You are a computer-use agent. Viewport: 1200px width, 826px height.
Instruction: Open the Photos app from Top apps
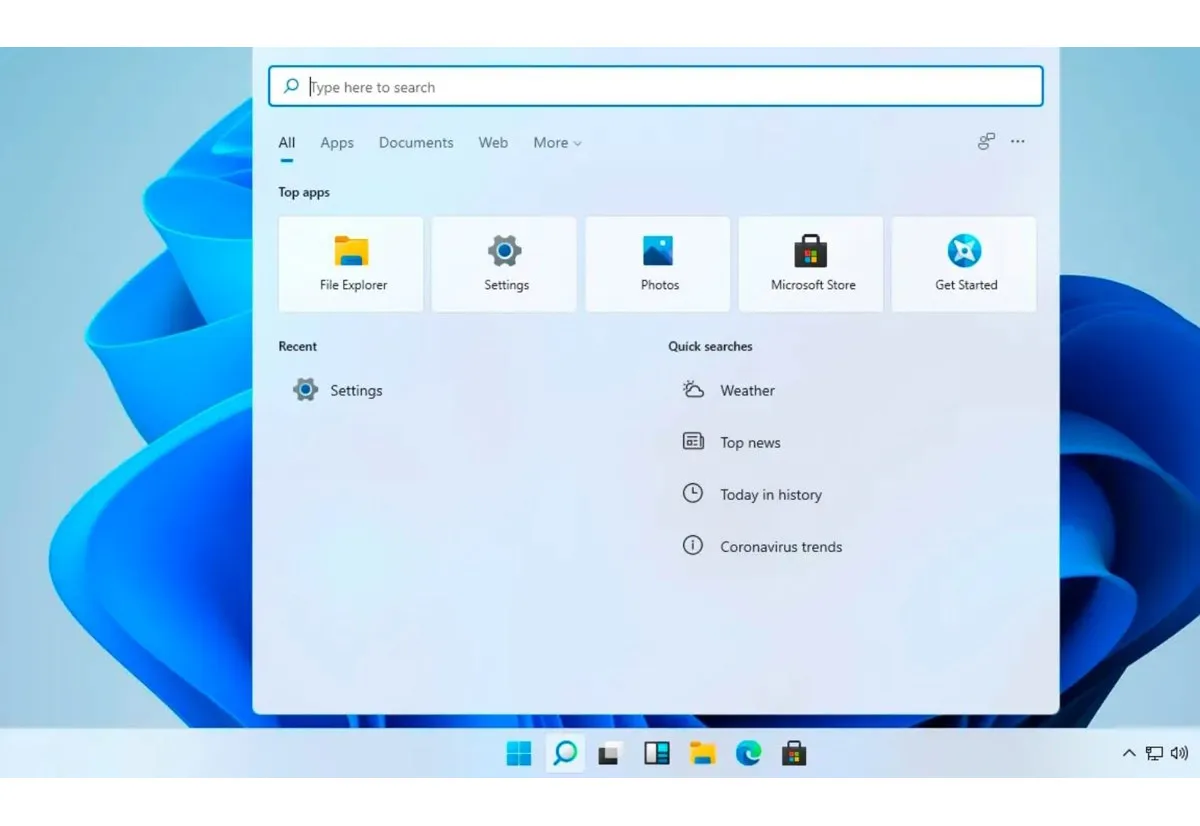(658, 262)
